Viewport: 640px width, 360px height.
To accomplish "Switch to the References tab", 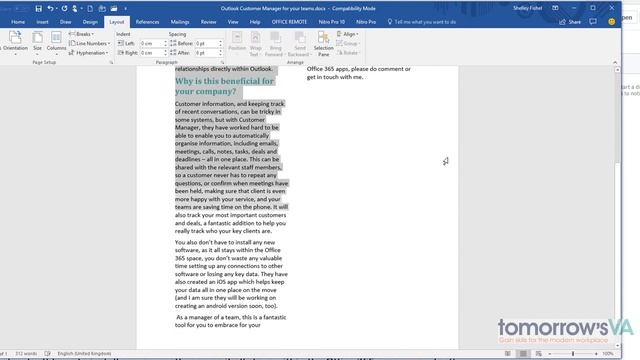I will point(147,22).
